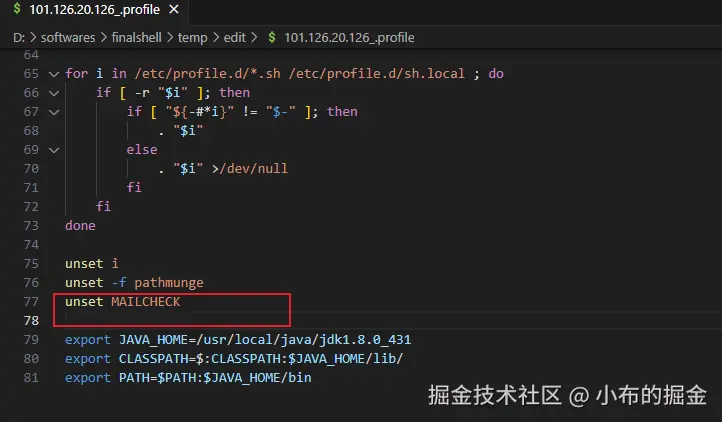Click the 'done' keyword on line 73
The image size is (722, 422).
point(80,226)
